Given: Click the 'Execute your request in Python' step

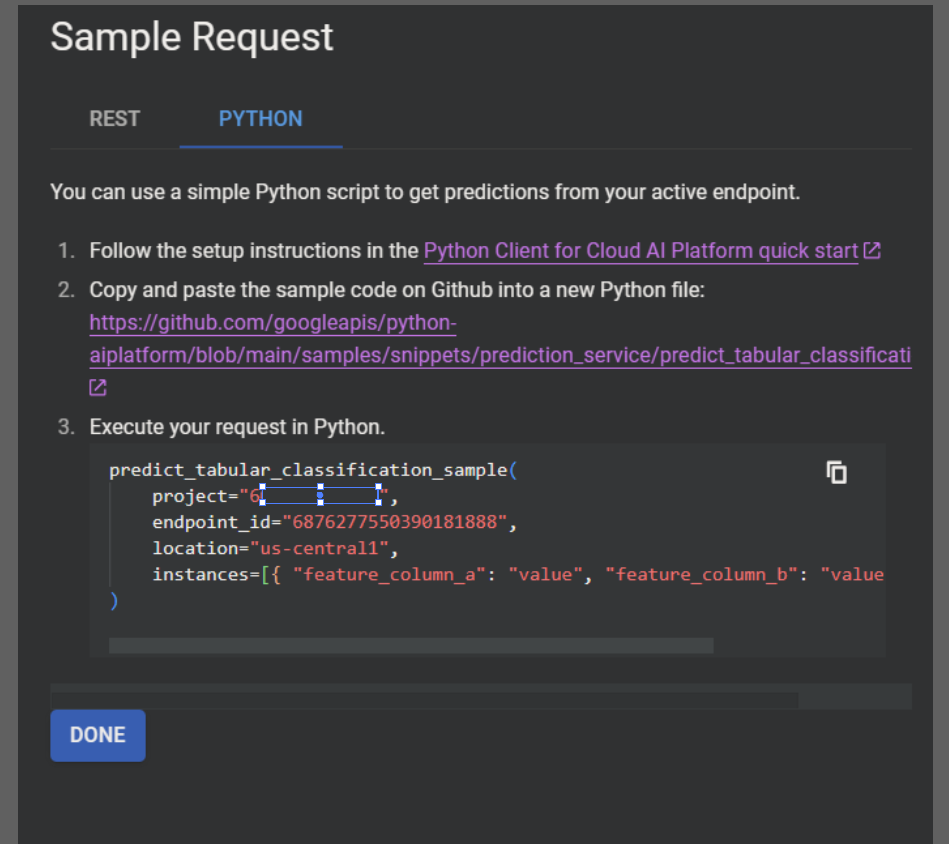Looking at the screenshot, I should point(237,427).
